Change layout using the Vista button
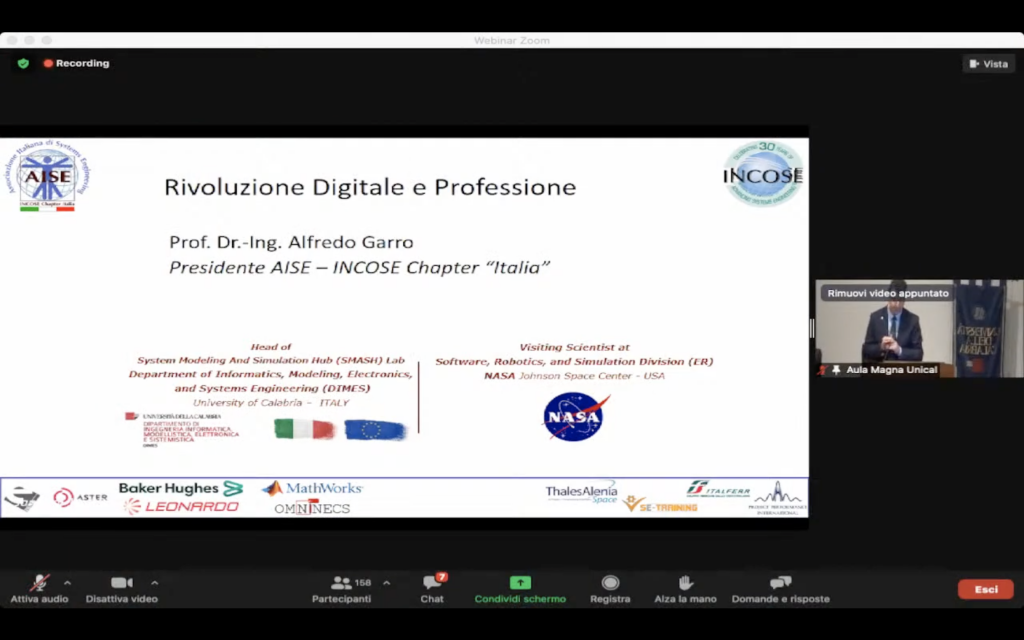Screen dimensions: 1024x640 click(x=989, y=64)
